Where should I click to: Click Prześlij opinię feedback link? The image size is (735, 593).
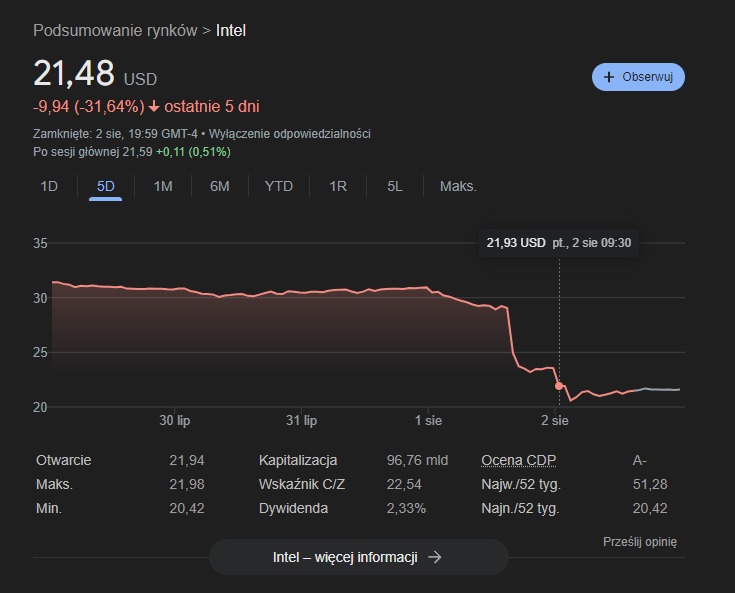click(640, 542)
